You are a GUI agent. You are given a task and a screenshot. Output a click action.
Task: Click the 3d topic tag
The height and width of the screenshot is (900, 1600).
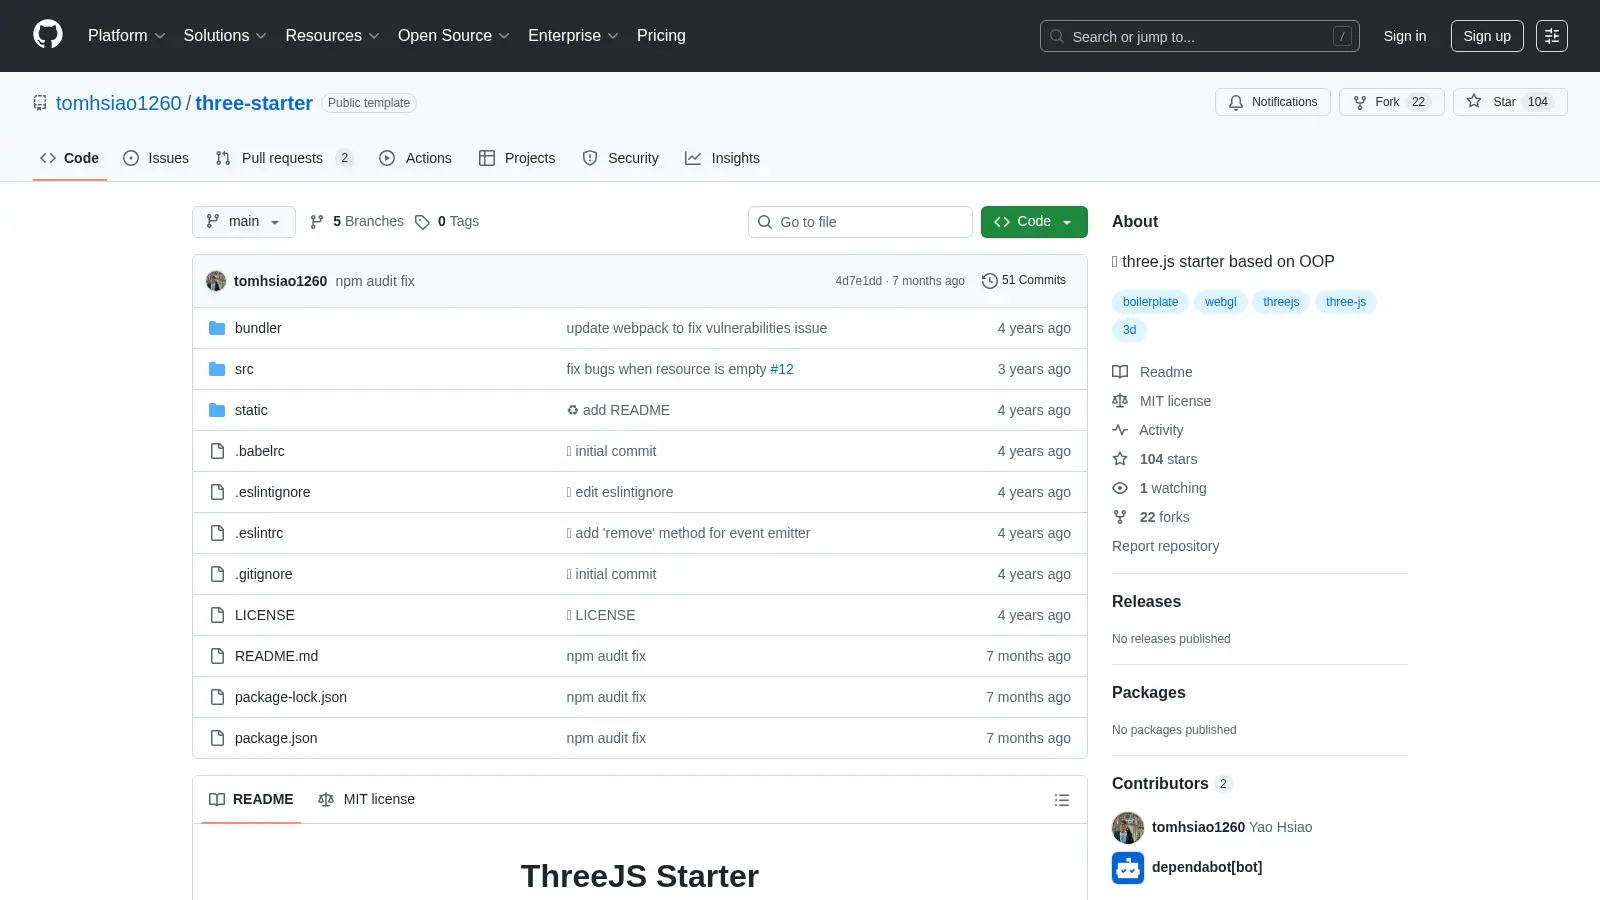tap(1129, 330)
